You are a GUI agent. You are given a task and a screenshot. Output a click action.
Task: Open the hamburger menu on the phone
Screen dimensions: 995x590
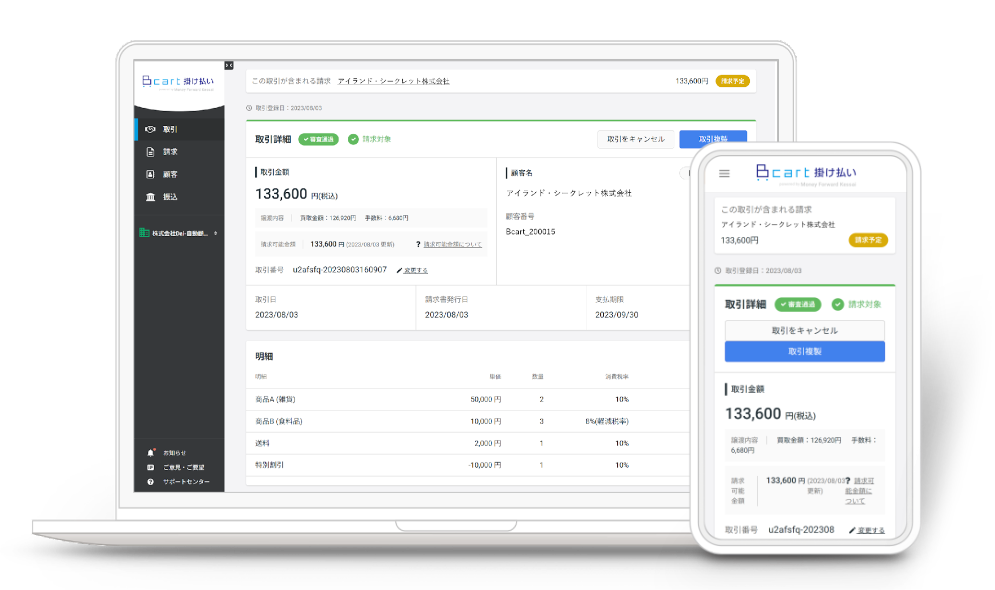point(725,173)
